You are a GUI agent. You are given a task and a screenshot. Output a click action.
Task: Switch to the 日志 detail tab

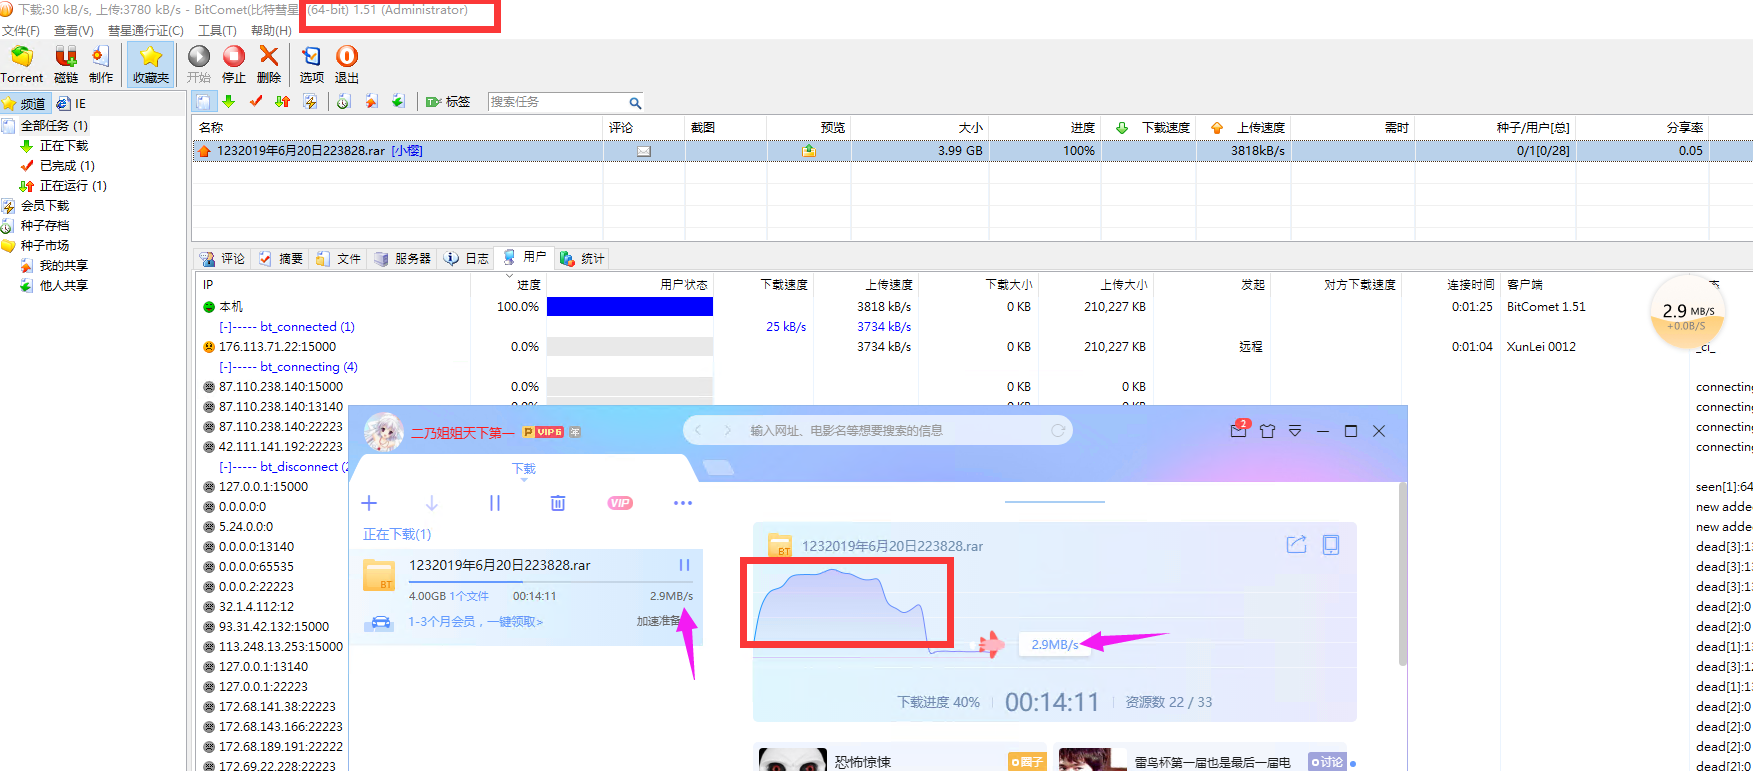467,258
